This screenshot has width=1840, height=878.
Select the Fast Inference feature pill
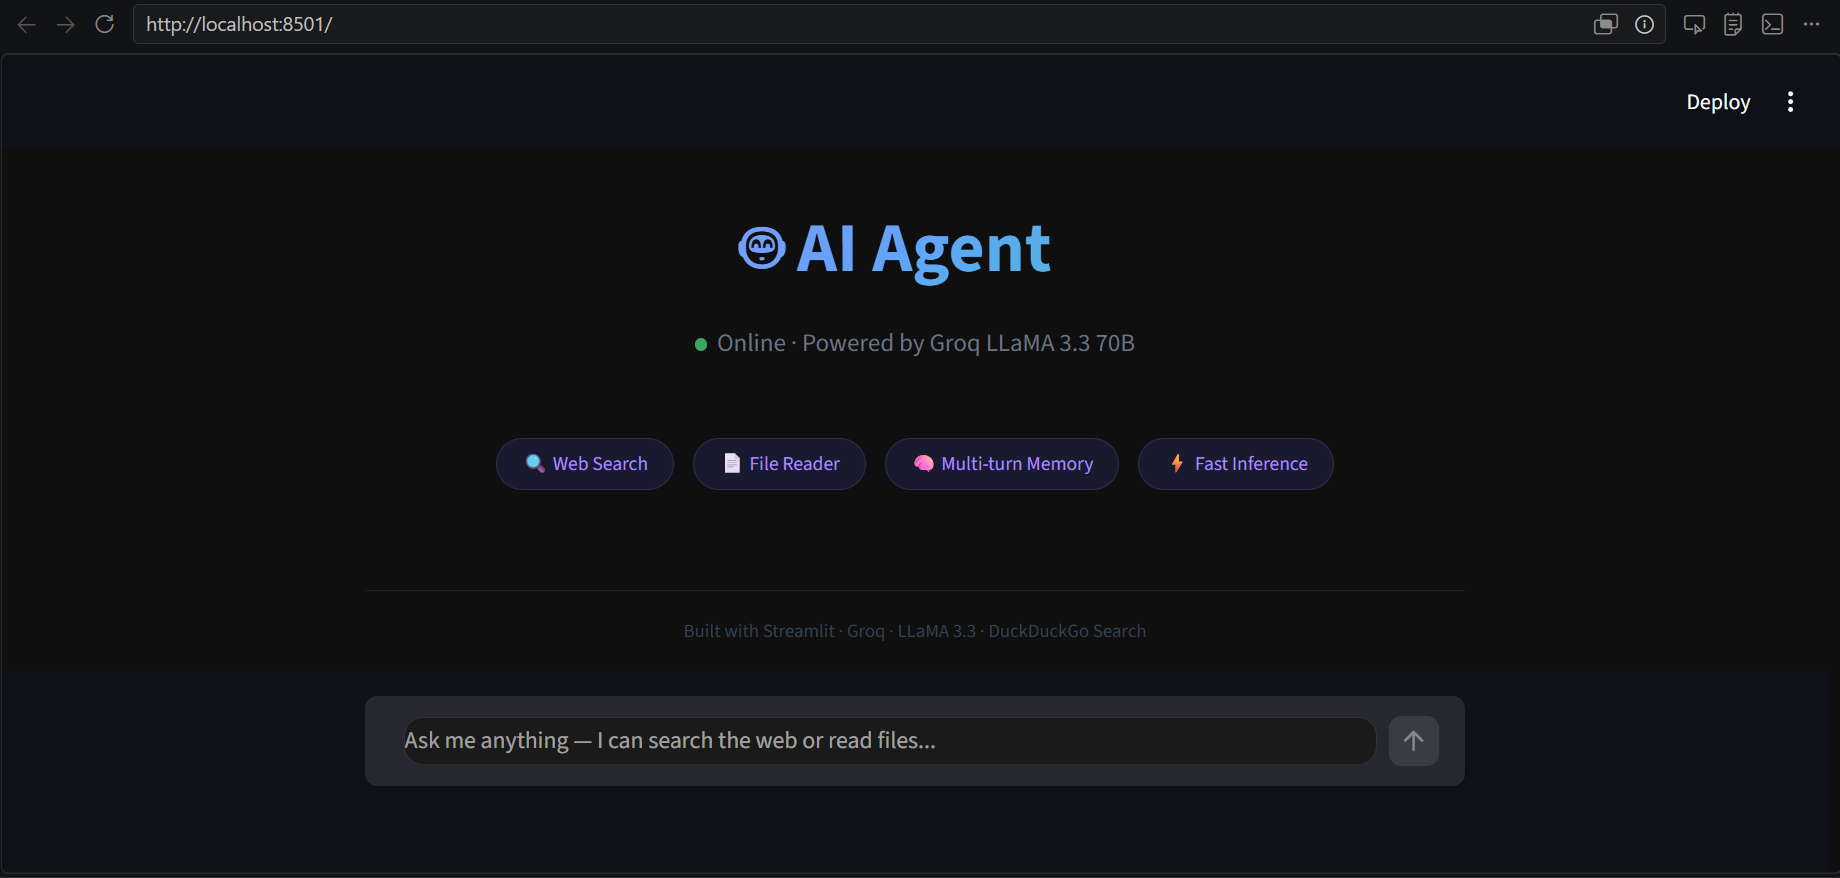point(1236,464)
